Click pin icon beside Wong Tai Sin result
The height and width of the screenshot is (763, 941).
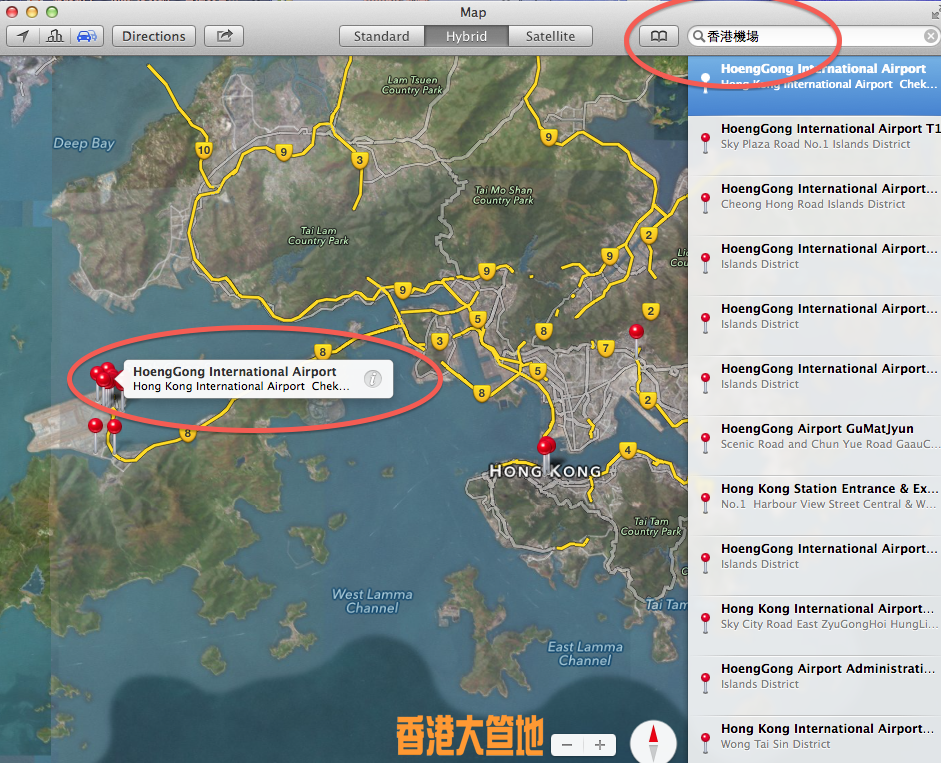coord(706,744)
